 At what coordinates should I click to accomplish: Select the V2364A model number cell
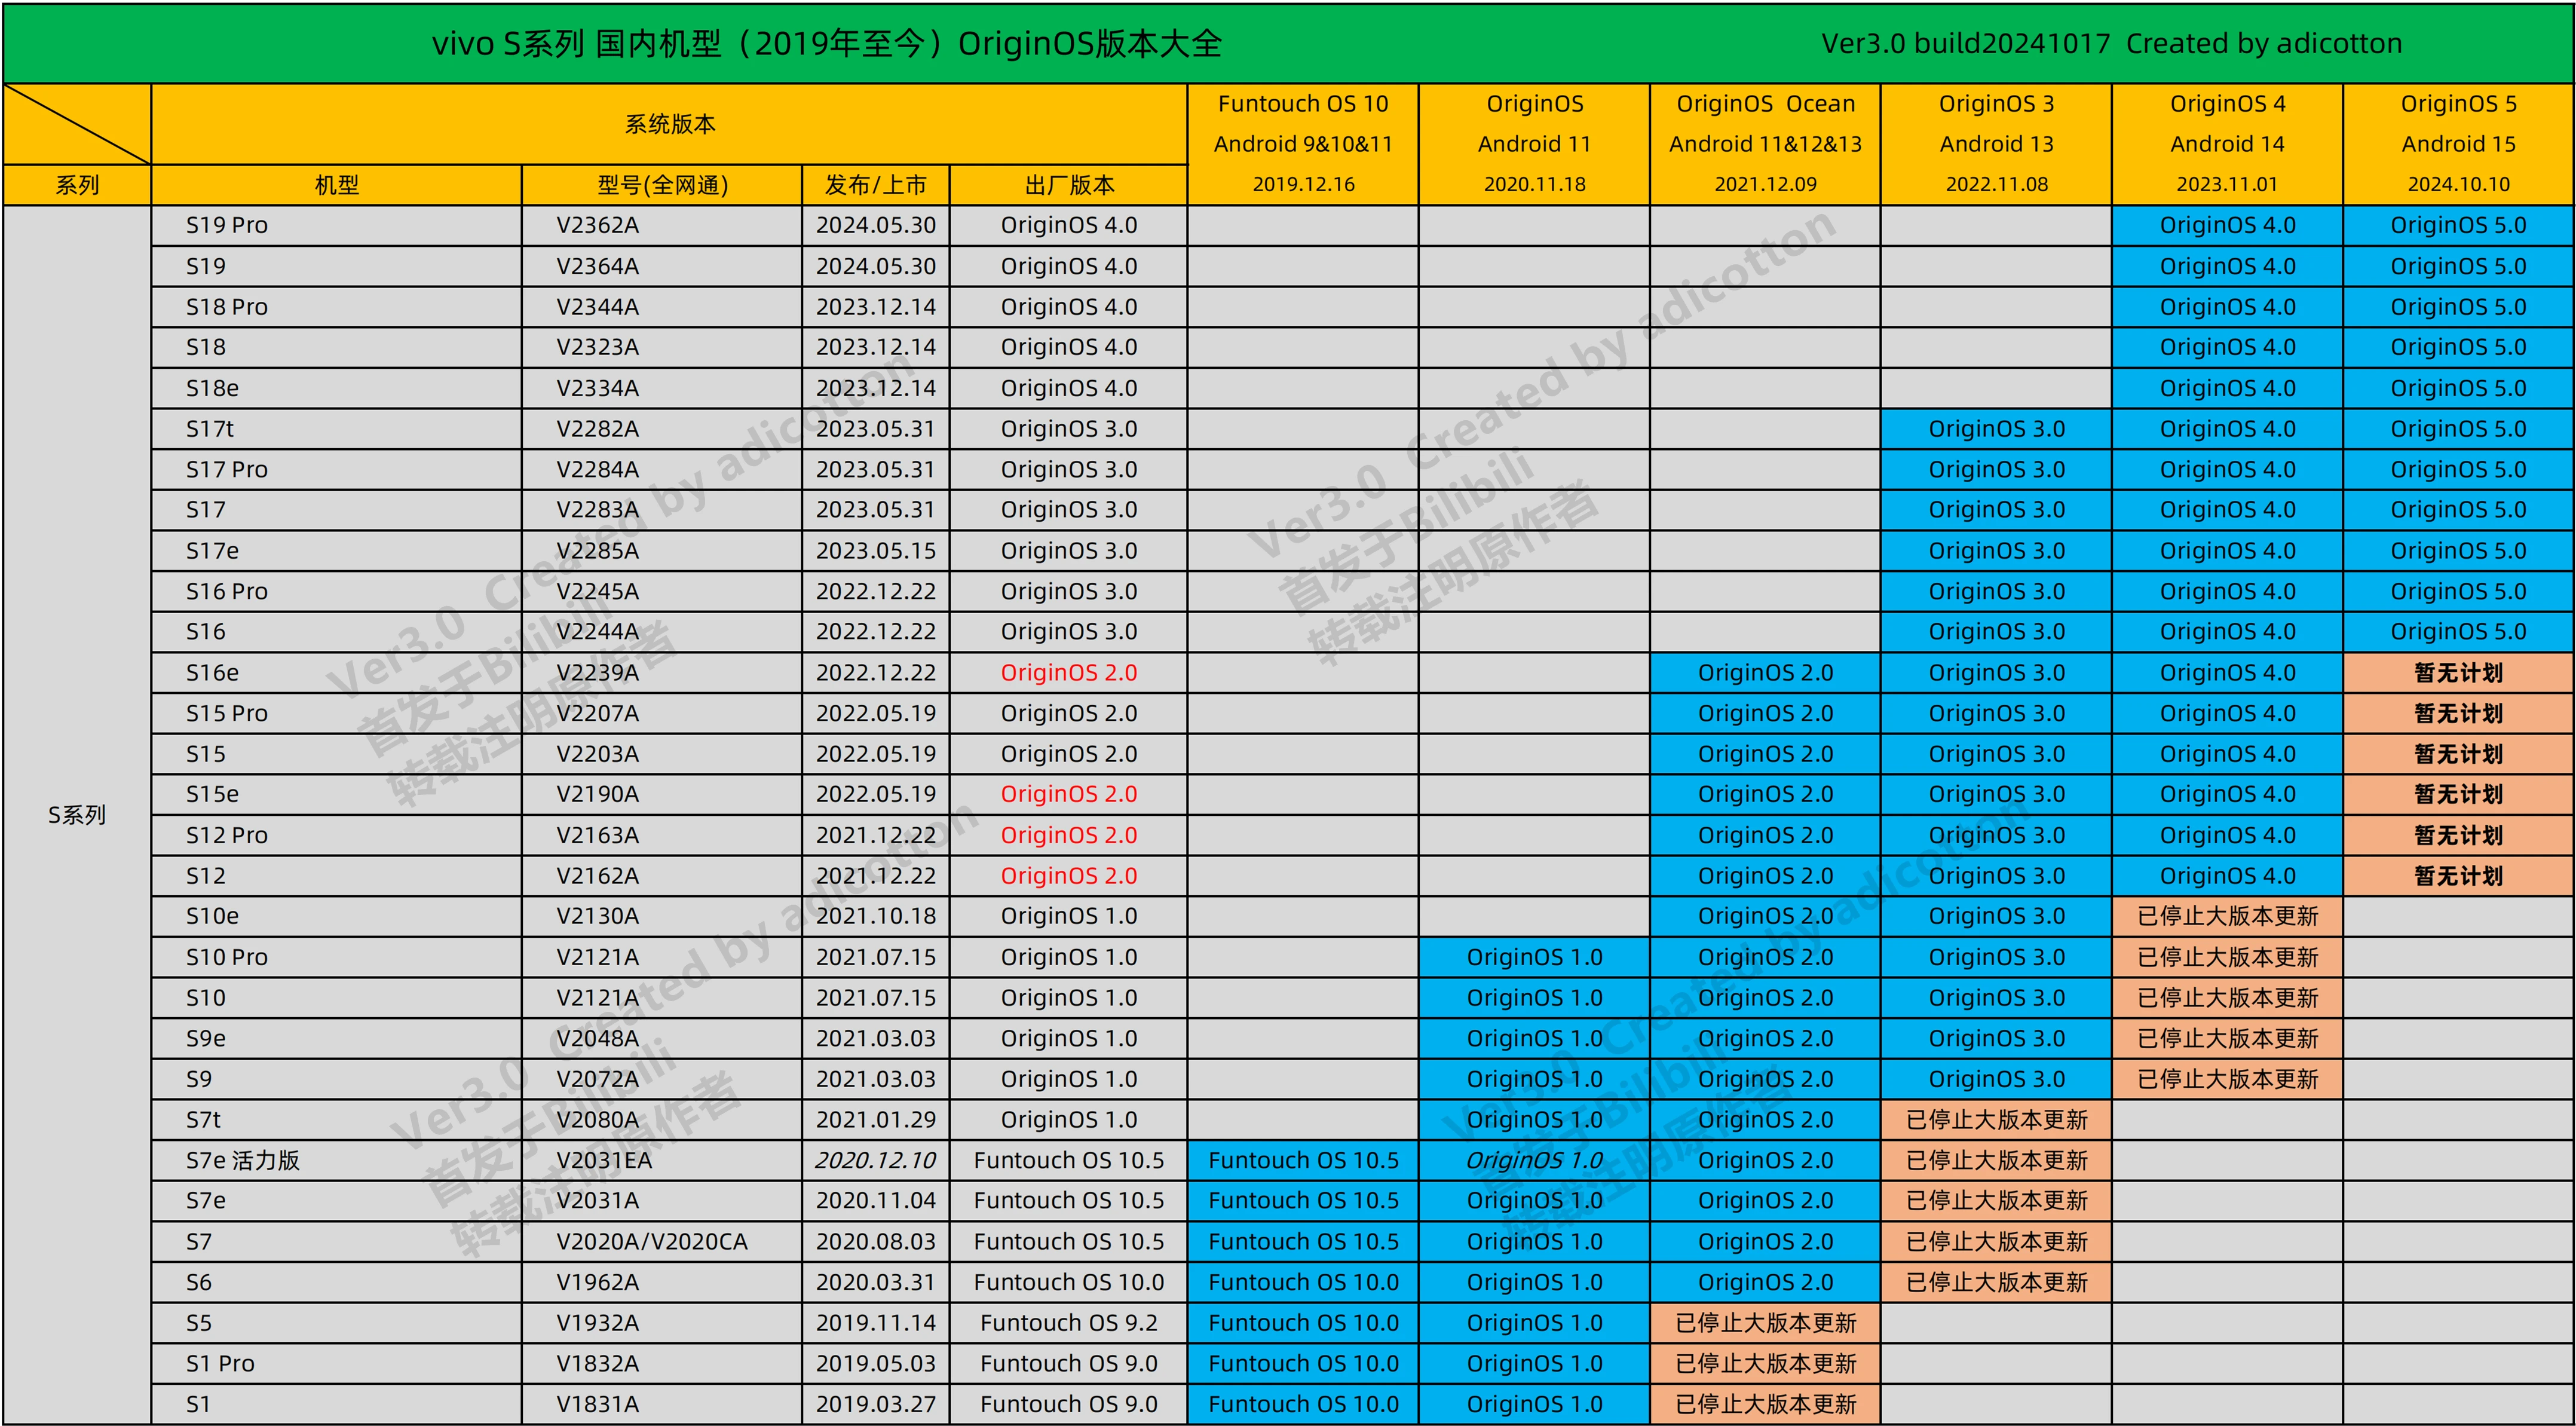tap(597, 266)
